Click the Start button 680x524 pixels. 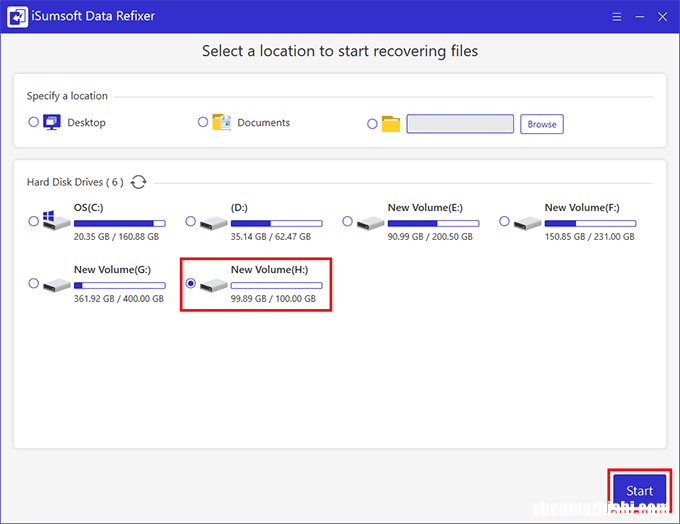[640, 491]
